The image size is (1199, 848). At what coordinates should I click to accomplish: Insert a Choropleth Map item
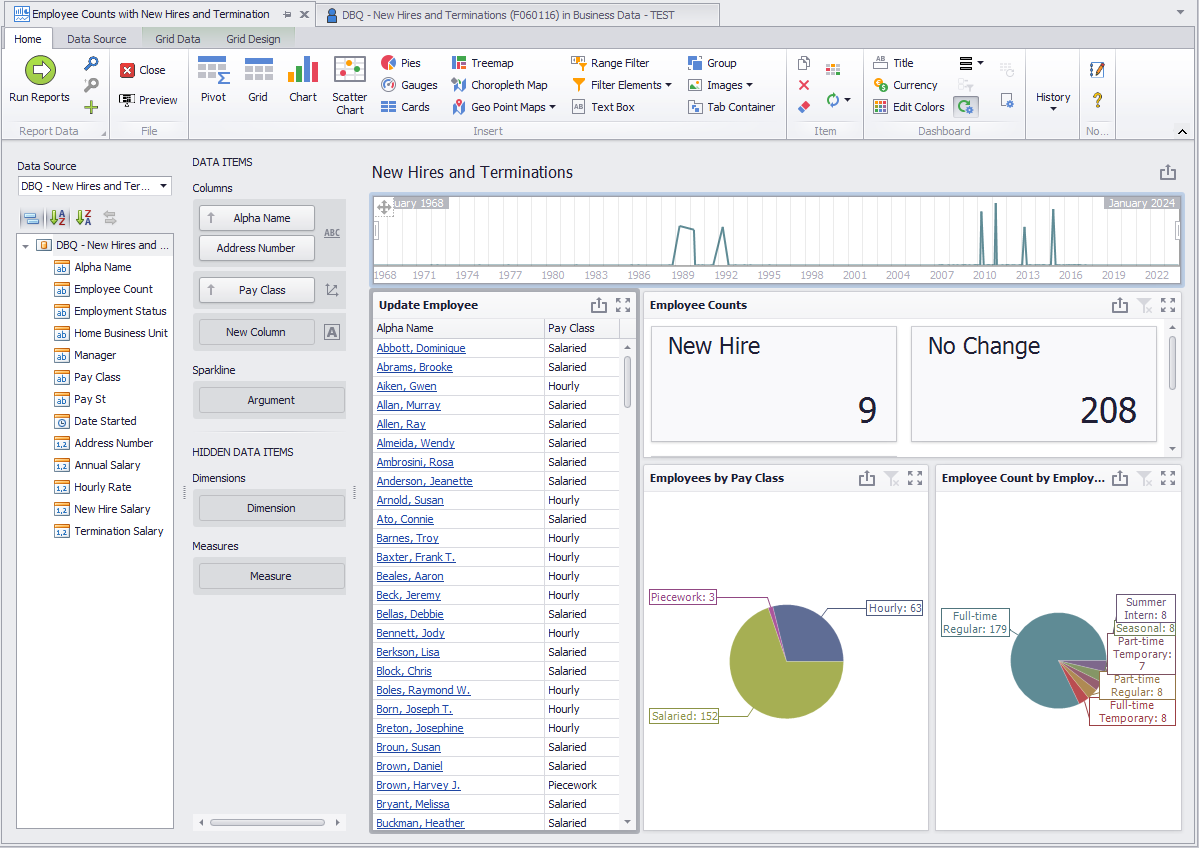pos(499,85)
